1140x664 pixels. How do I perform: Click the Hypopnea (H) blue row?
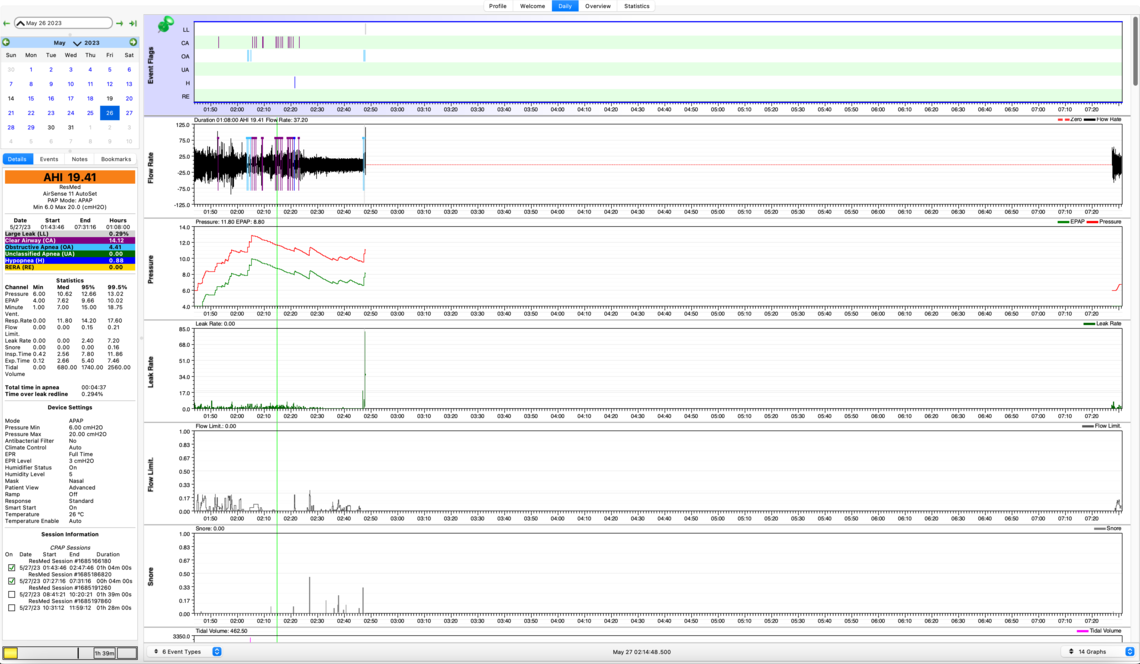point(70,260)
